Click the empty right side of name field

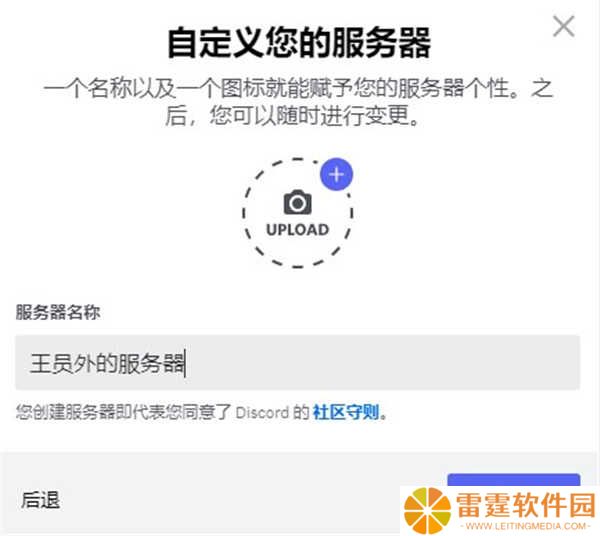pos(383,363)
